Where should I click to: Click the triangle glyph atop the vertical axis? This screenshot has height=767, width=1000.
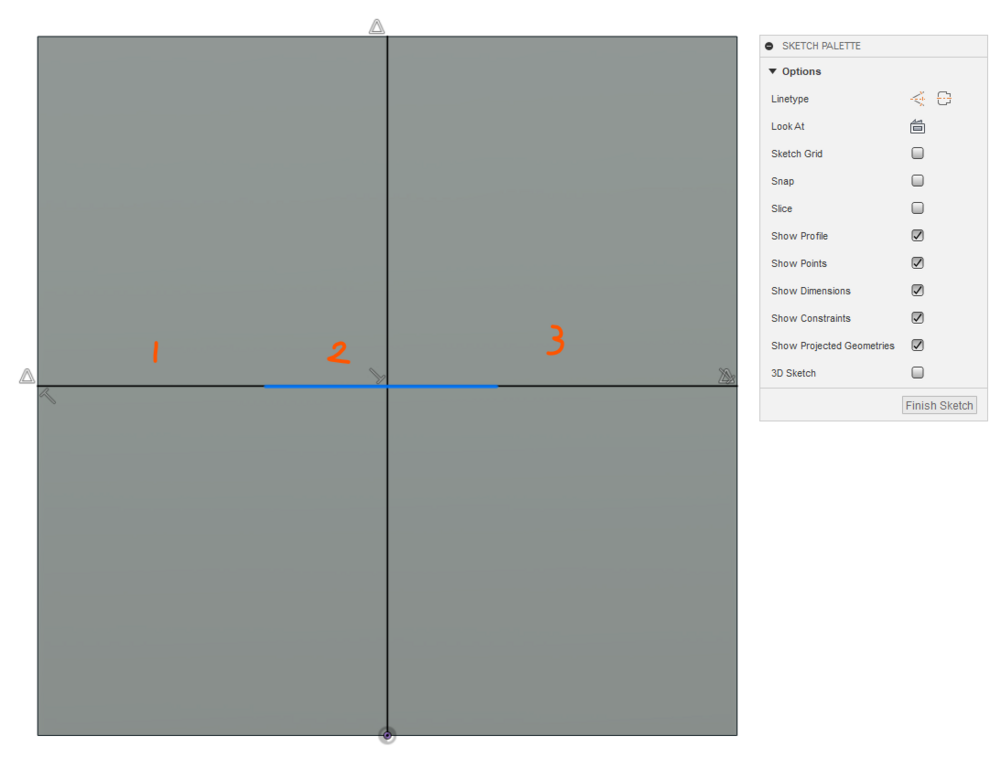[377, 26]
